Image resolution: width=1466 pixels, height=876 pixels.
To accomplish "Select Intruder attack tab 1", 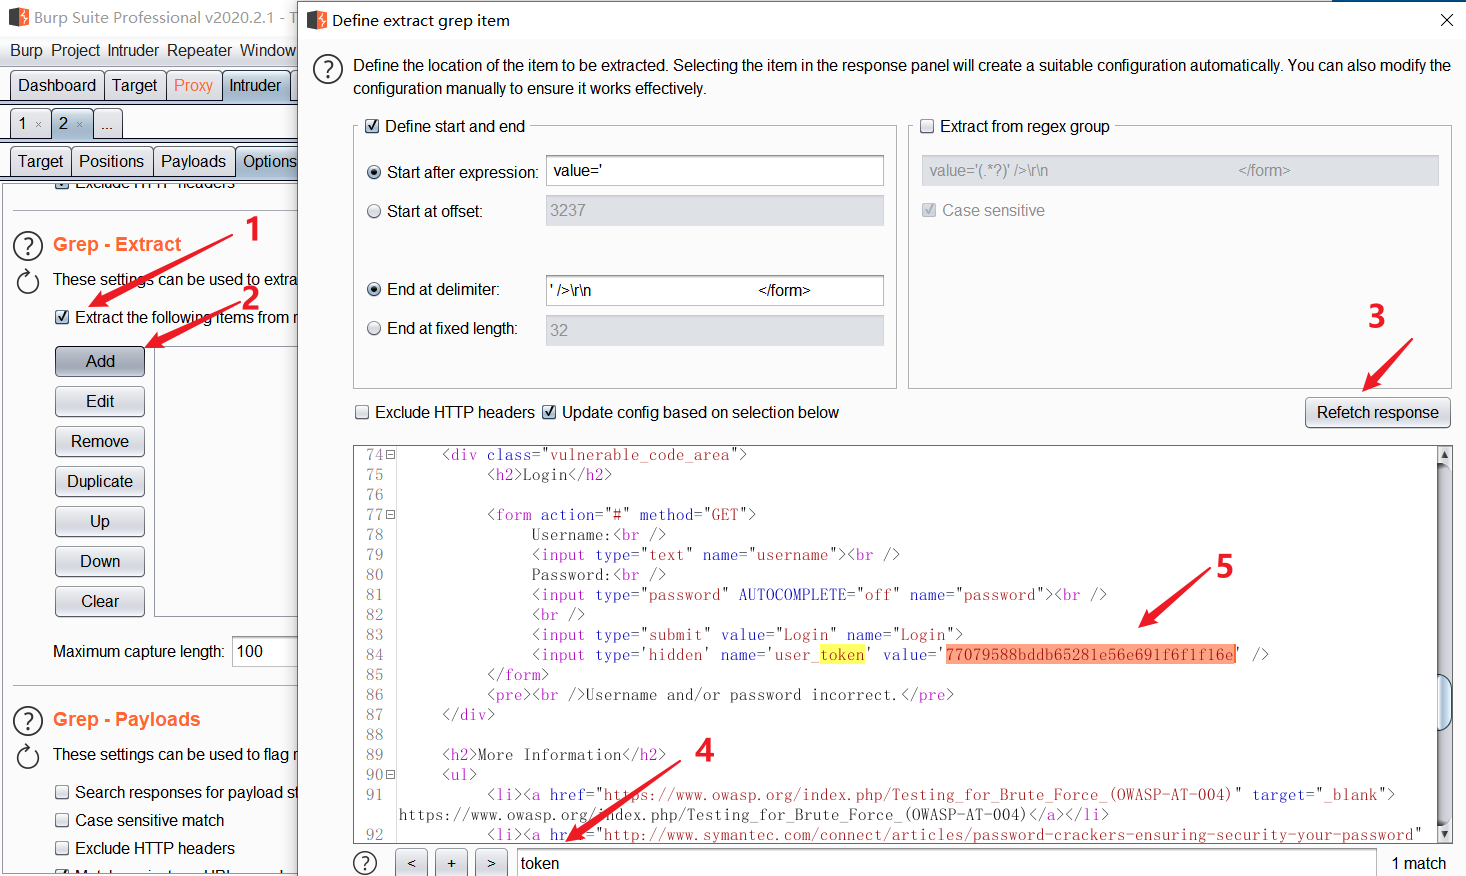I will click(22, 124).
